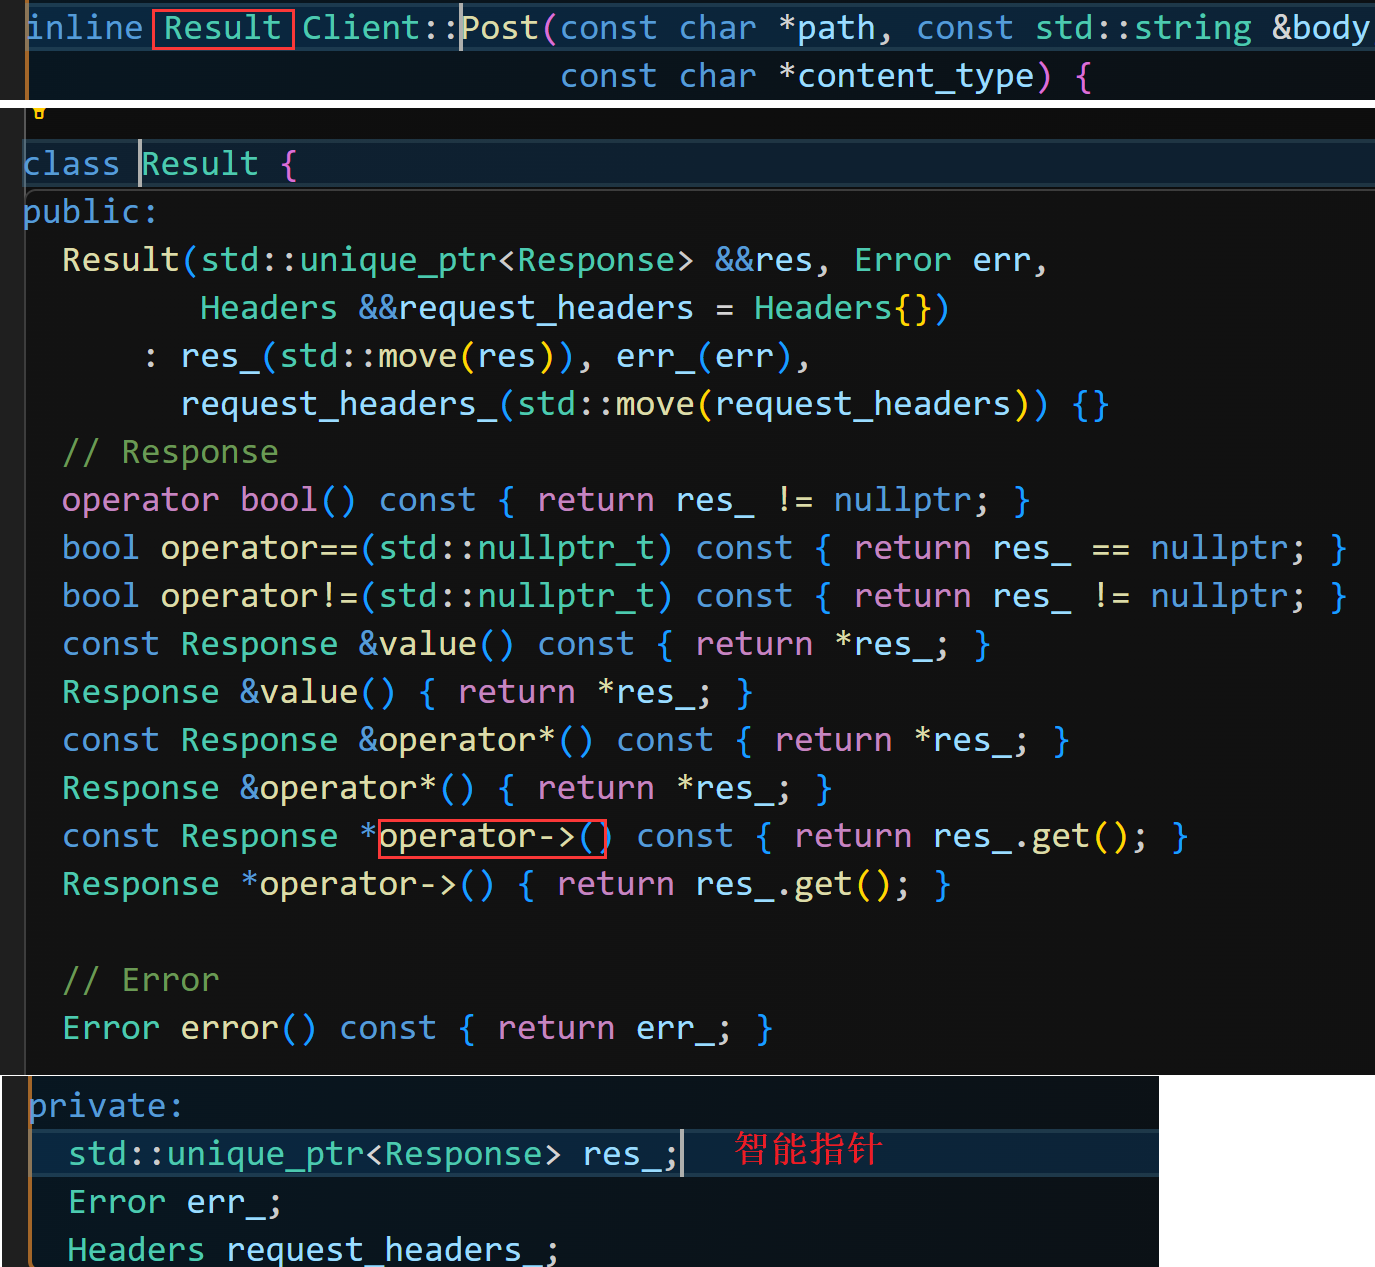Click the 'err_;' member declaration
The width and height of the screenshot is (1375, 1267).
234,1202
